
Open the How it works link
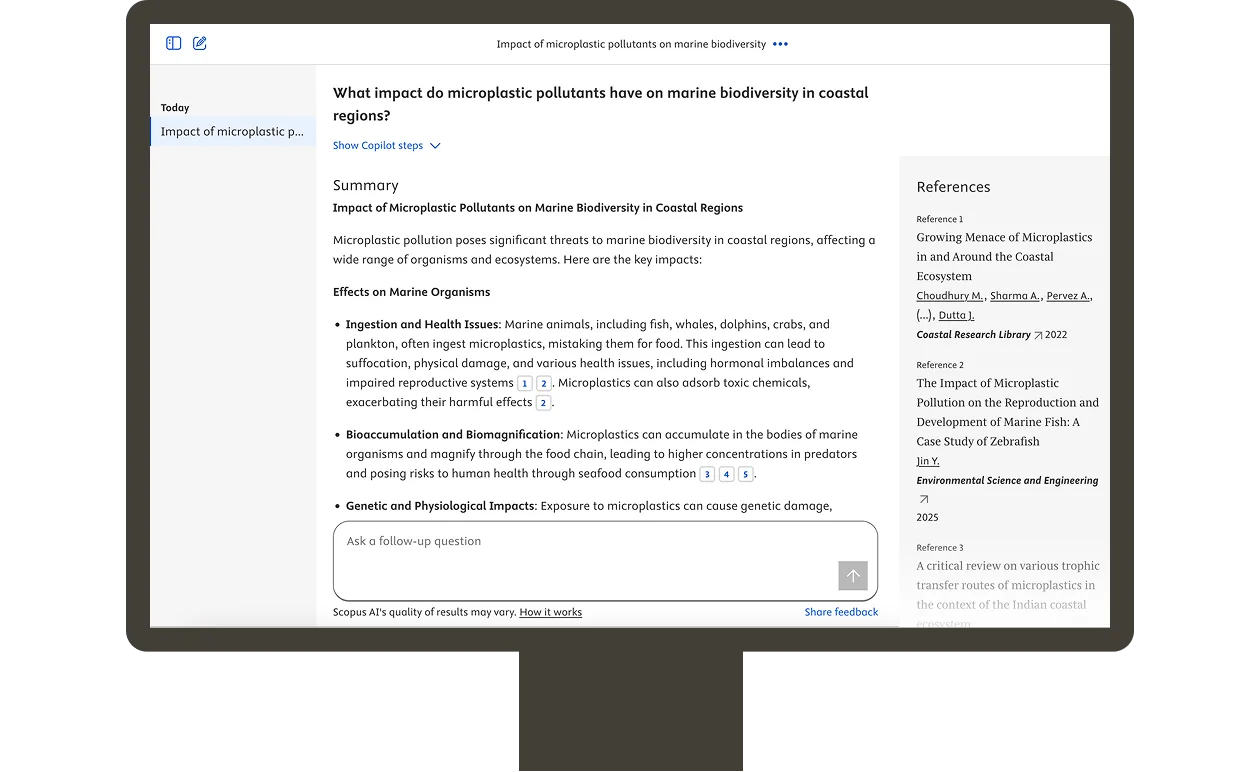(550, 612)
